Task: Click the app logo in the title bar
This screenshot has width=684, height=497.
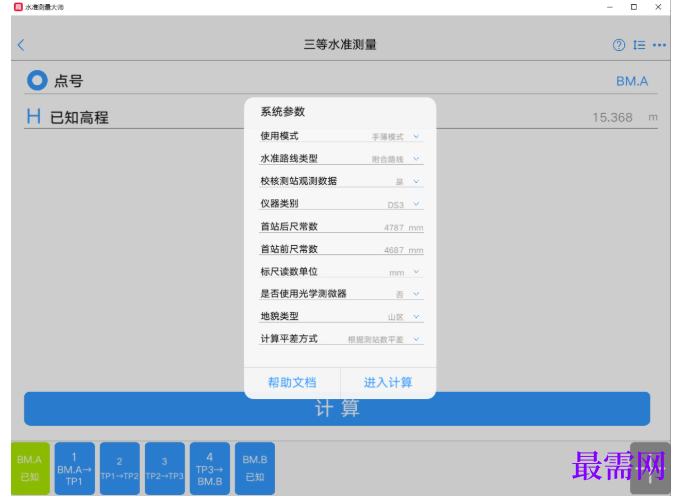Action: point(18,7)
